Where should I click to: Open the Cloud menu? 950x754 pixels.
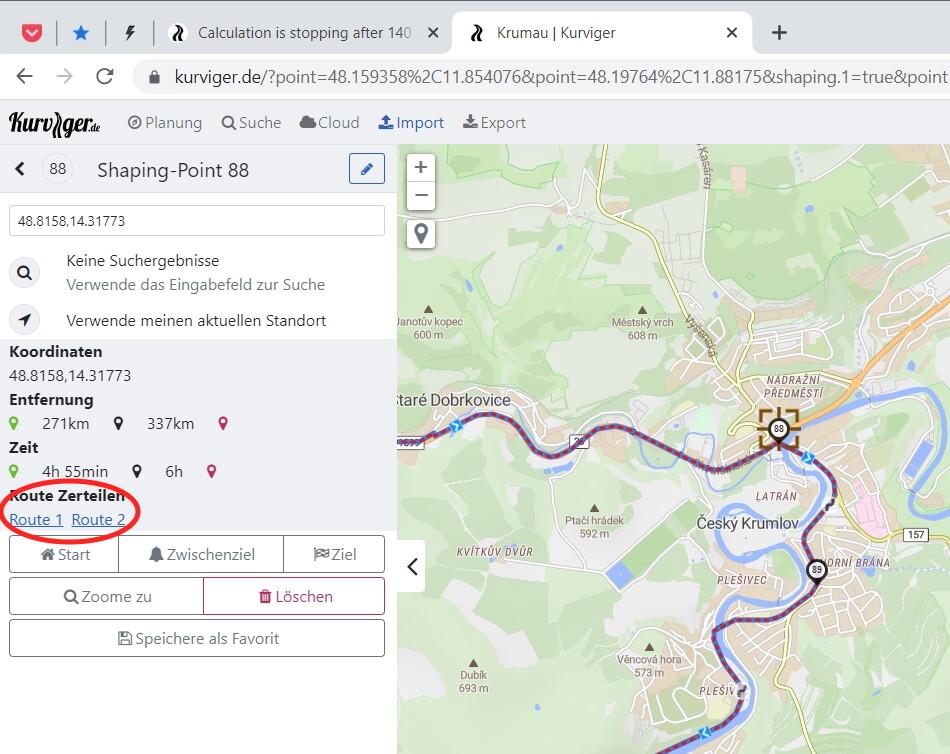click(x=329, y=123)
